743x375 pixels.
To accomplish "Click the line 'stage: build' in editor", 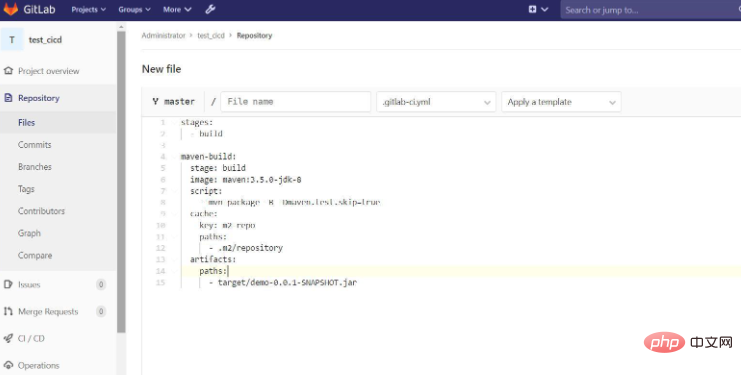I will coord(218,168).
